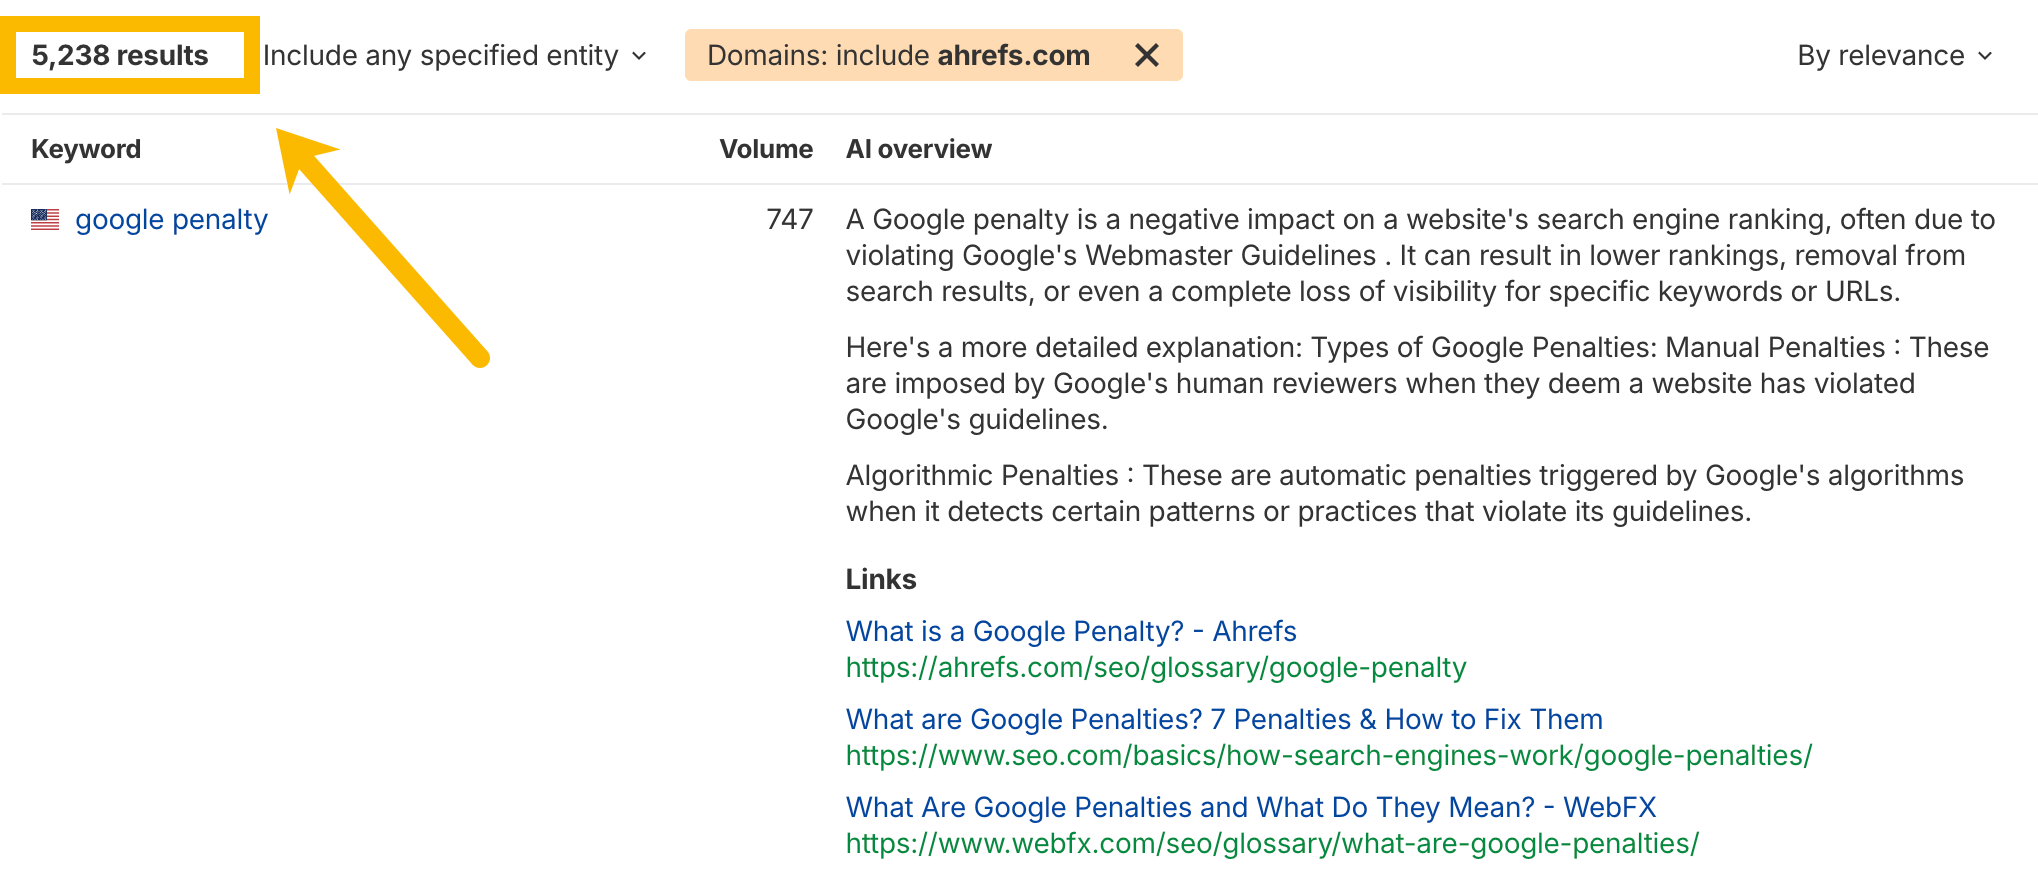Click the Domains: include ahrefs.com filter chip
Viewport: 2038px width, 874px height.
(x=897, y=55)
